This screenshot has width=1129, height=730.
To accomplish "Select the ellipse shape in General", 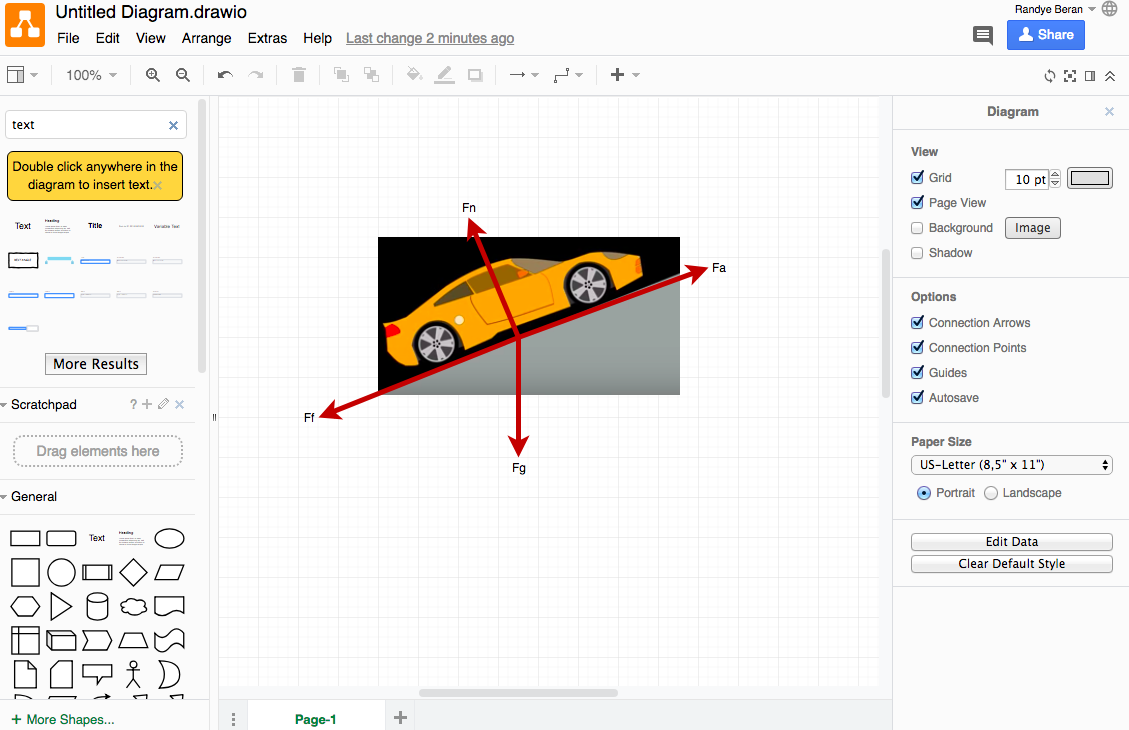I will tap(169, 539).
